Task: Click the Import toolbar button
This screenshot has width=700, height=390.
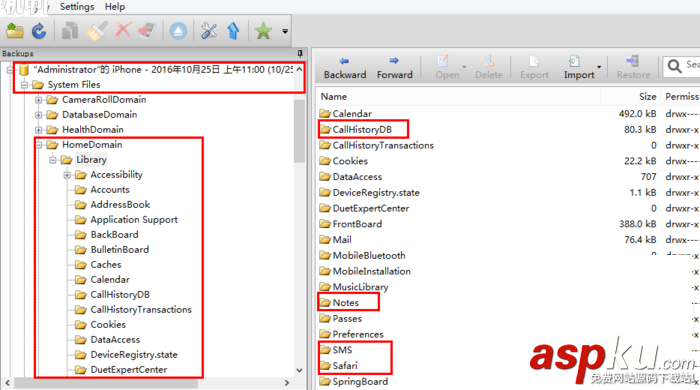Action: (579, 67)
